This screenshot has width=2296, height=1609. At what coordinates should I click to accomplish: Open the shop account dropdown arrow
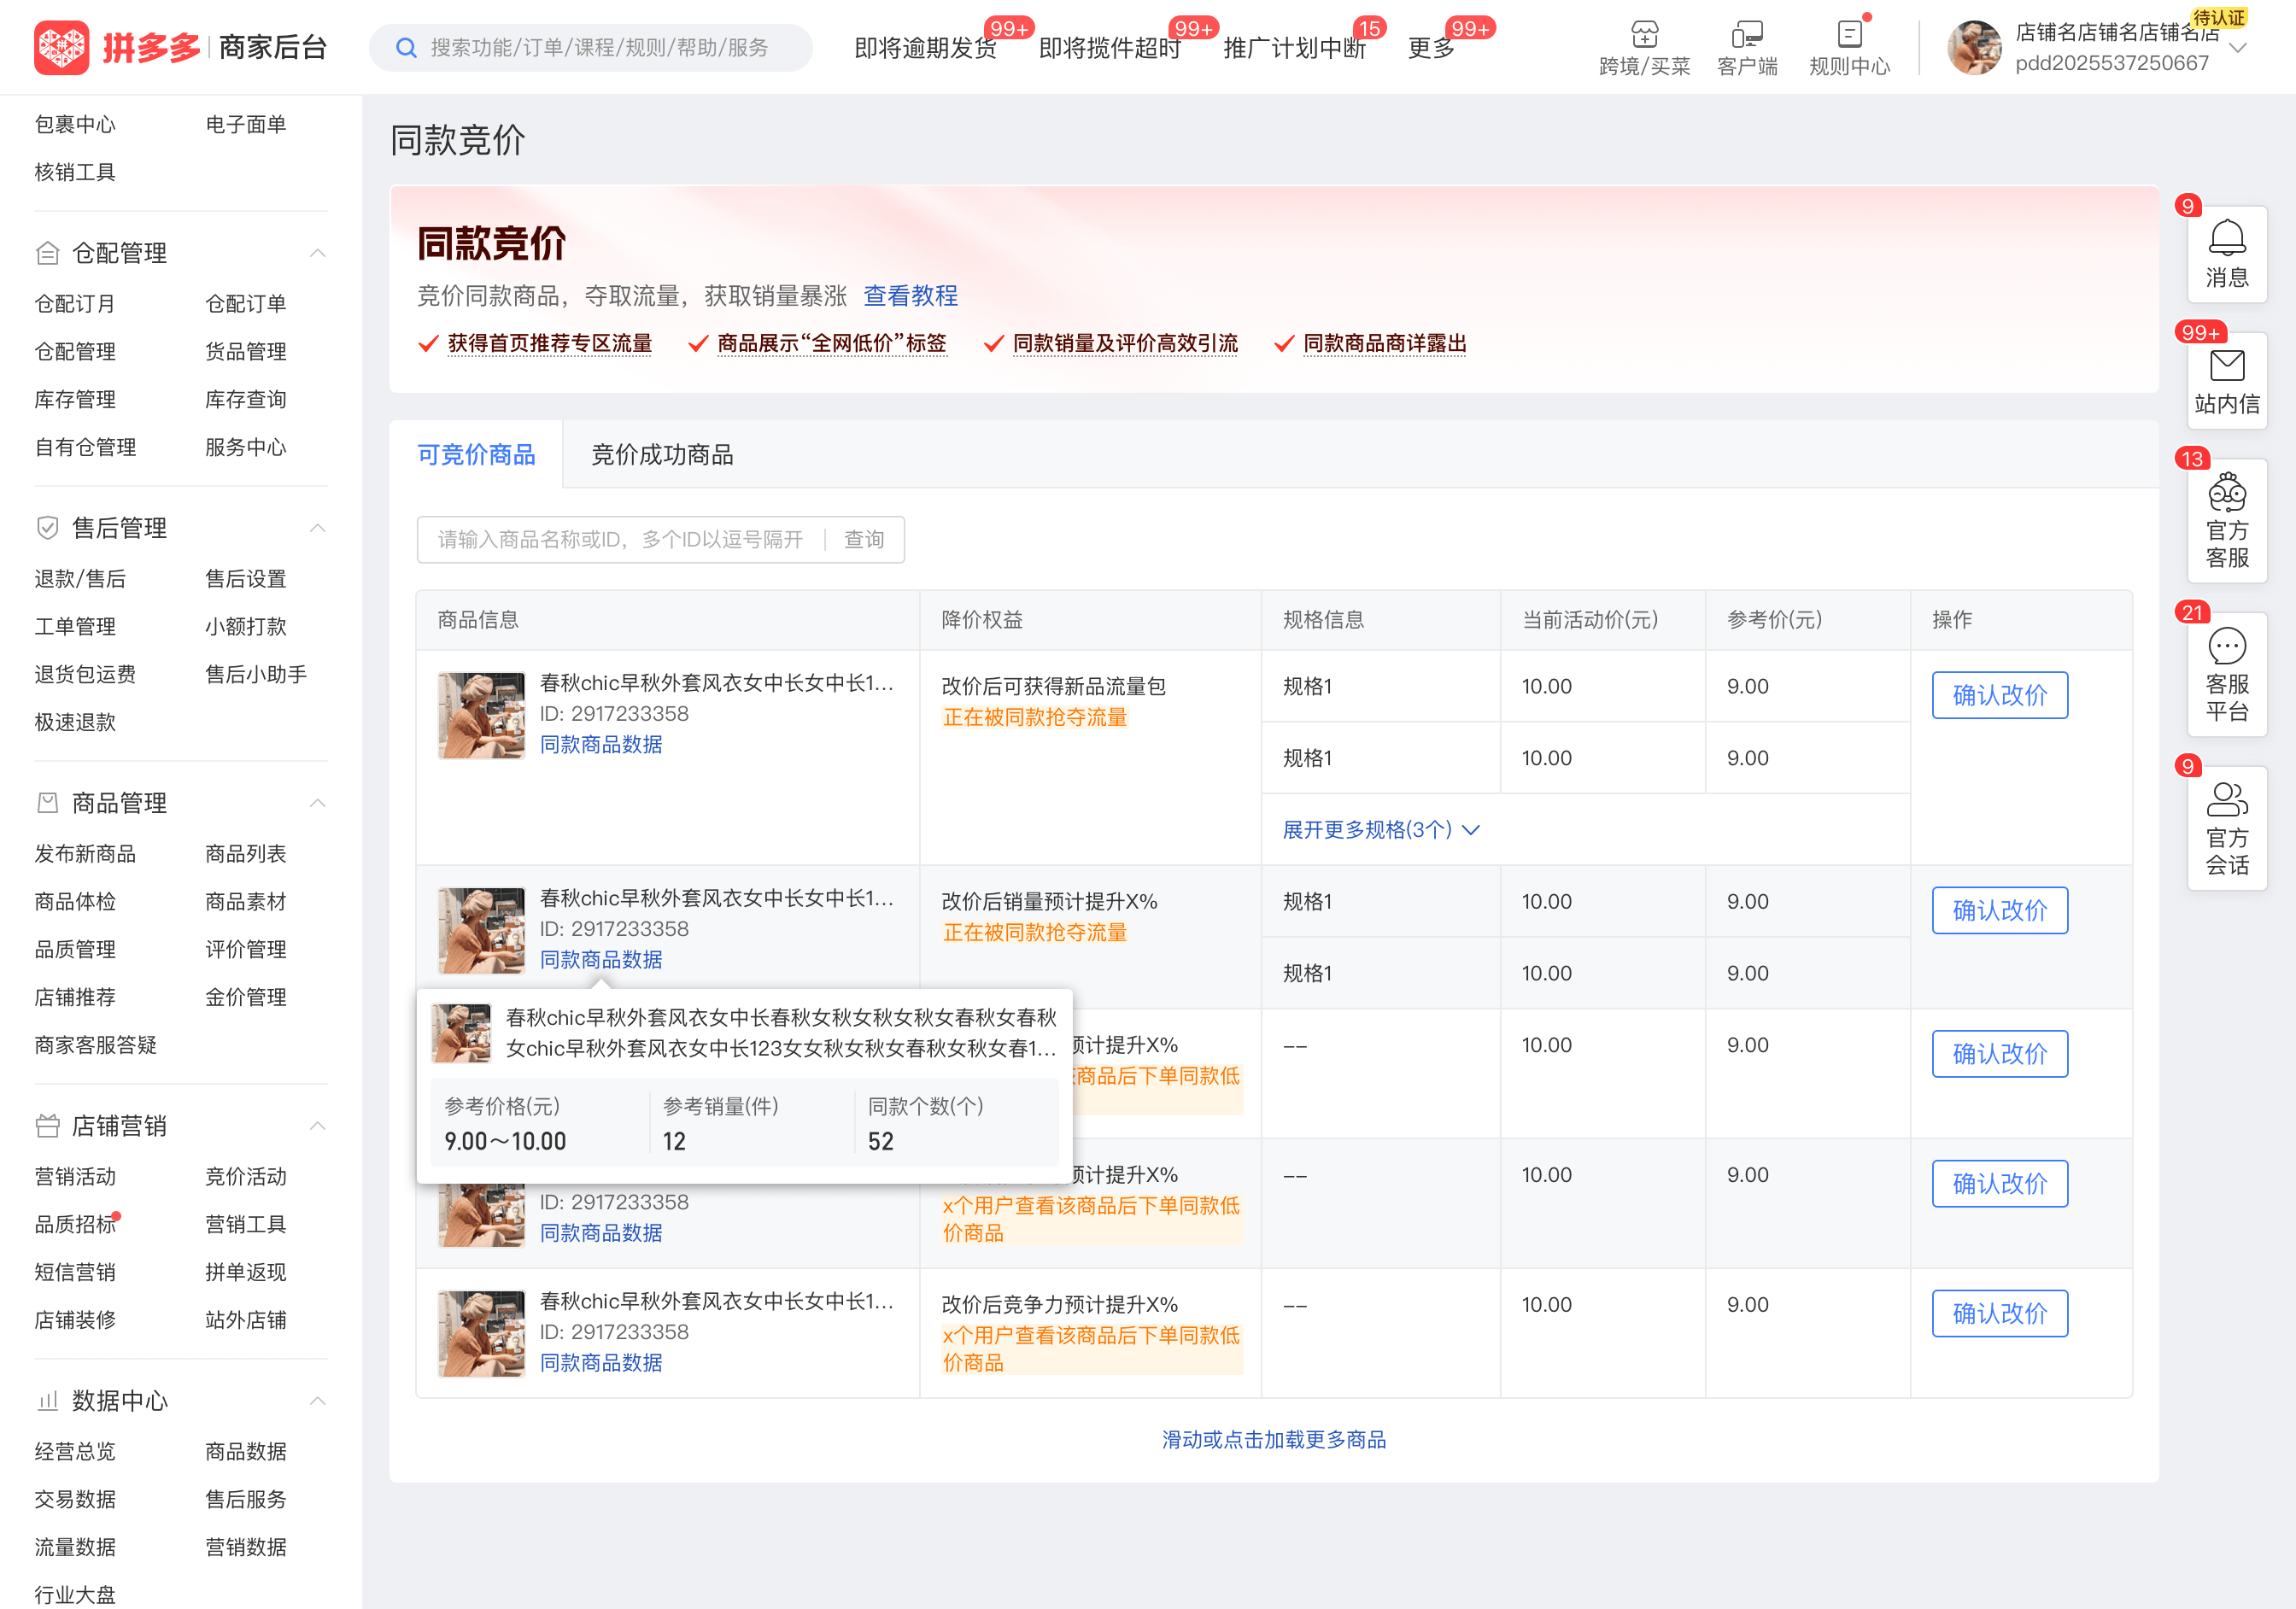pyautogui.click(x=2238, y=48)
